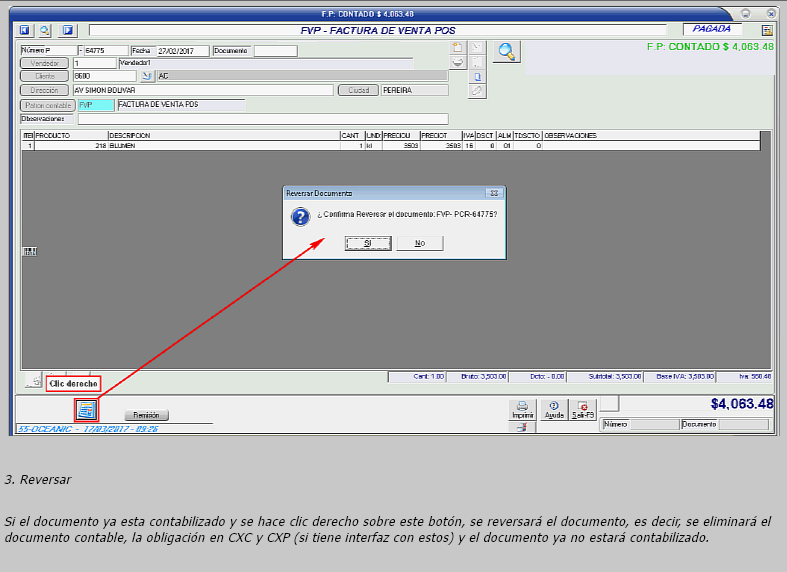Click the Imprimir printer icon

pos(522,409)
